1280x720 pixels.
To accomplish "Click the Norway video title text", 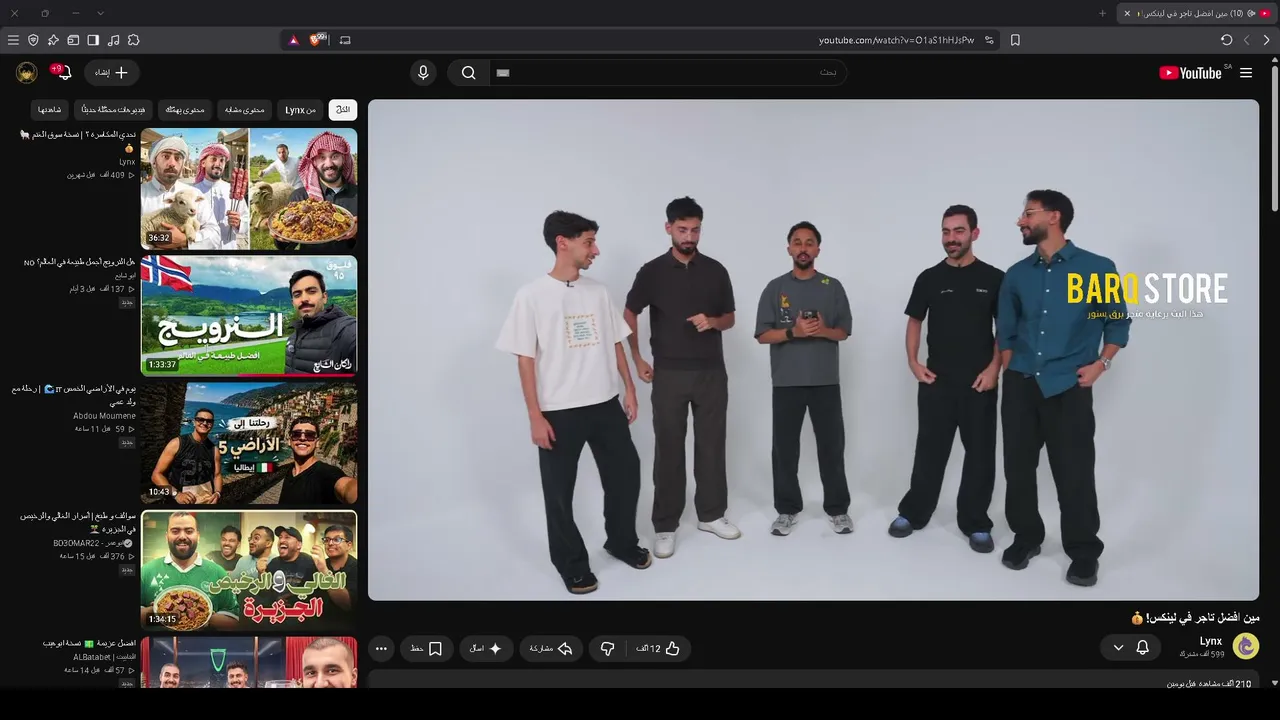I will [x=80, y=262].
